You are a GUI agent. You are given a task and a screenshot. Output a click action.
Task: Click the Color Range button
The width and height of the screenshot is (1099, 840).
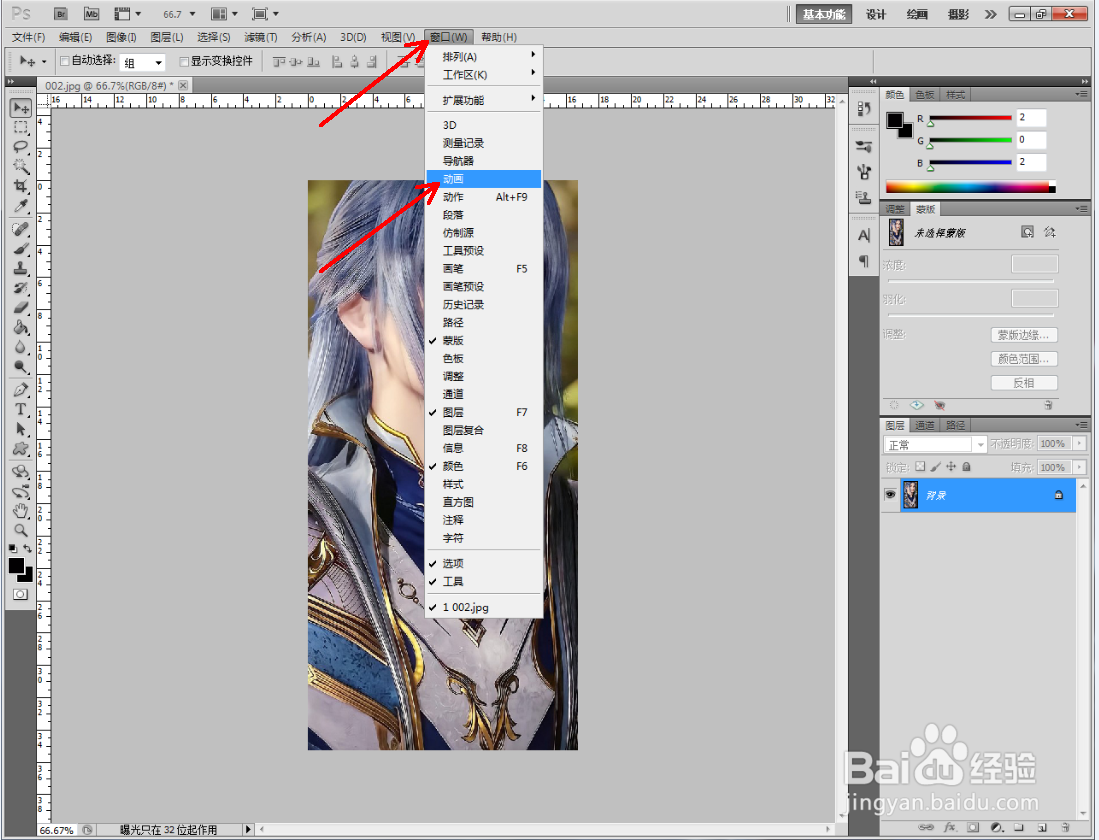pos(1023,359)
